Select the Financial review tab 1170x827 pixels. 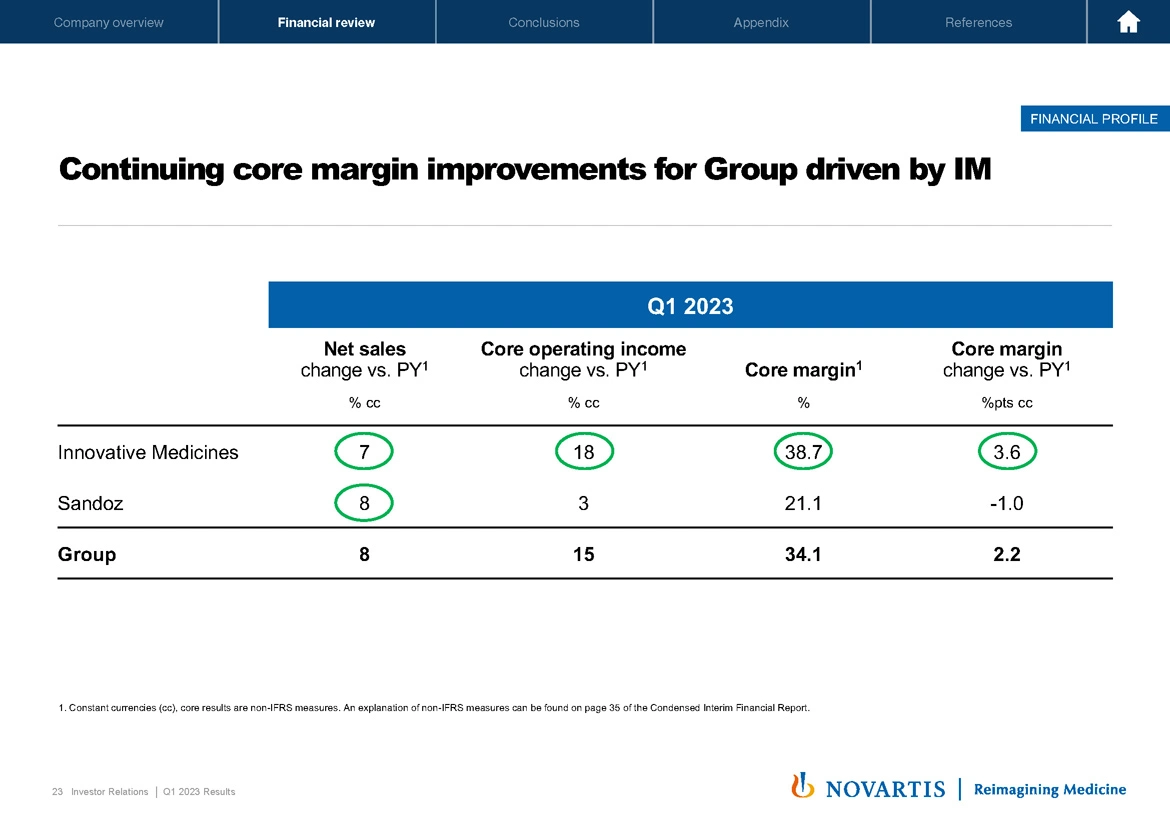326,22
